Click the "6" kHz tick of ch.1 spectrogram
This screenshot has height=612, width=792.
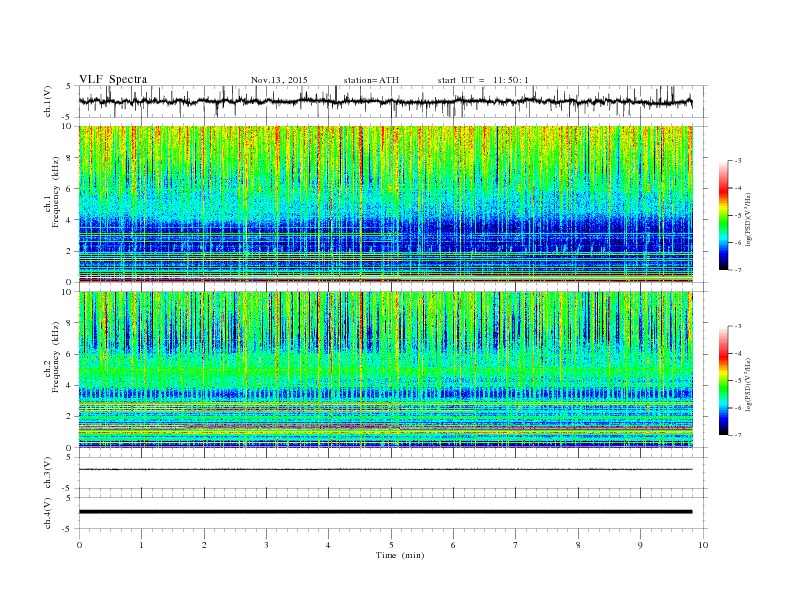pos(69,189)
